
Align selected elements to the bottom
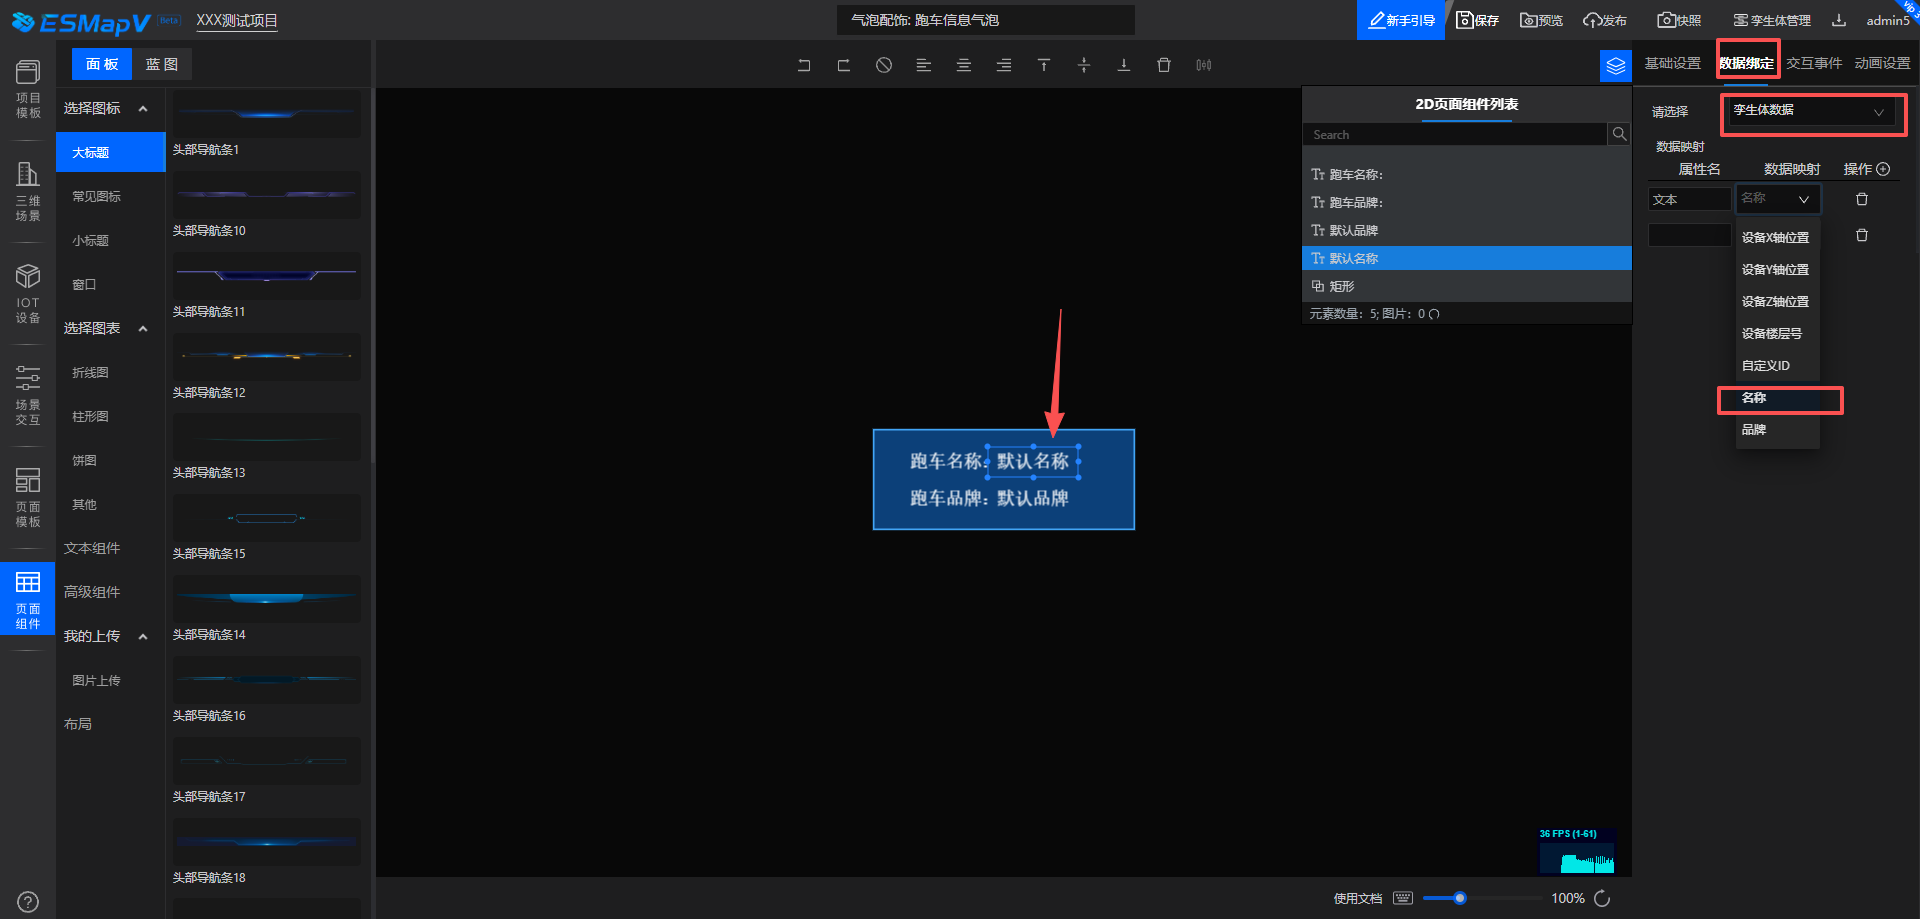click(1124, 65)
